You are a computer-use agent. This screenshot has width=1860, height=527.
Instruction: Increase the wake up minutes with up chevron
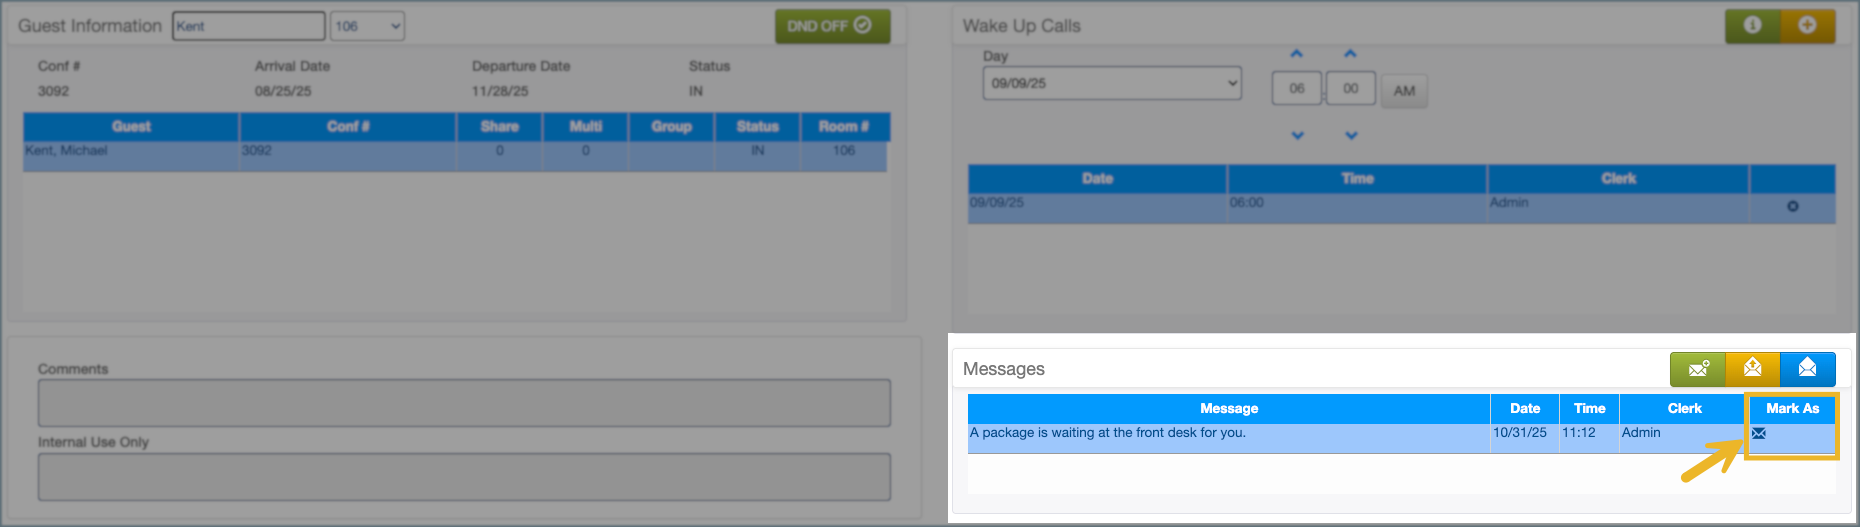1350,54
